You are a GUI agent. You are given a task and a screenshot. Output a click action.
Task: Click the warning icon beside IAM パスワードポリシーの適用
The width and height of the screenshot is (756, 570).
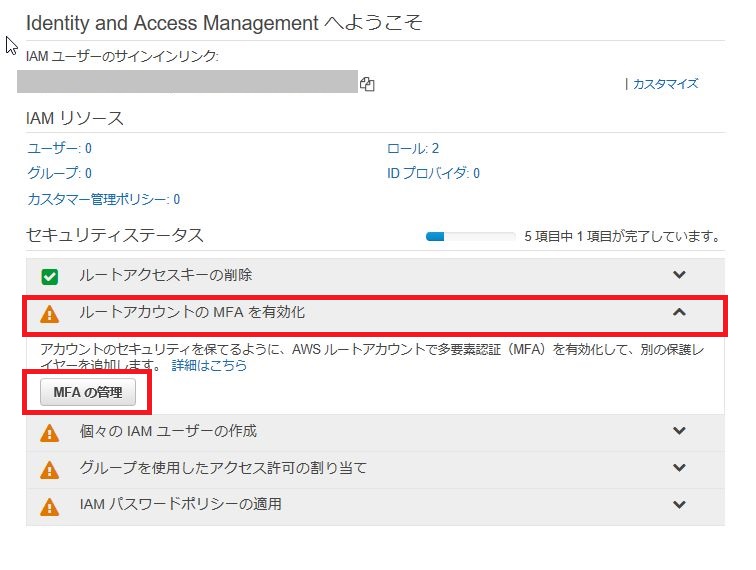point(50,507)
